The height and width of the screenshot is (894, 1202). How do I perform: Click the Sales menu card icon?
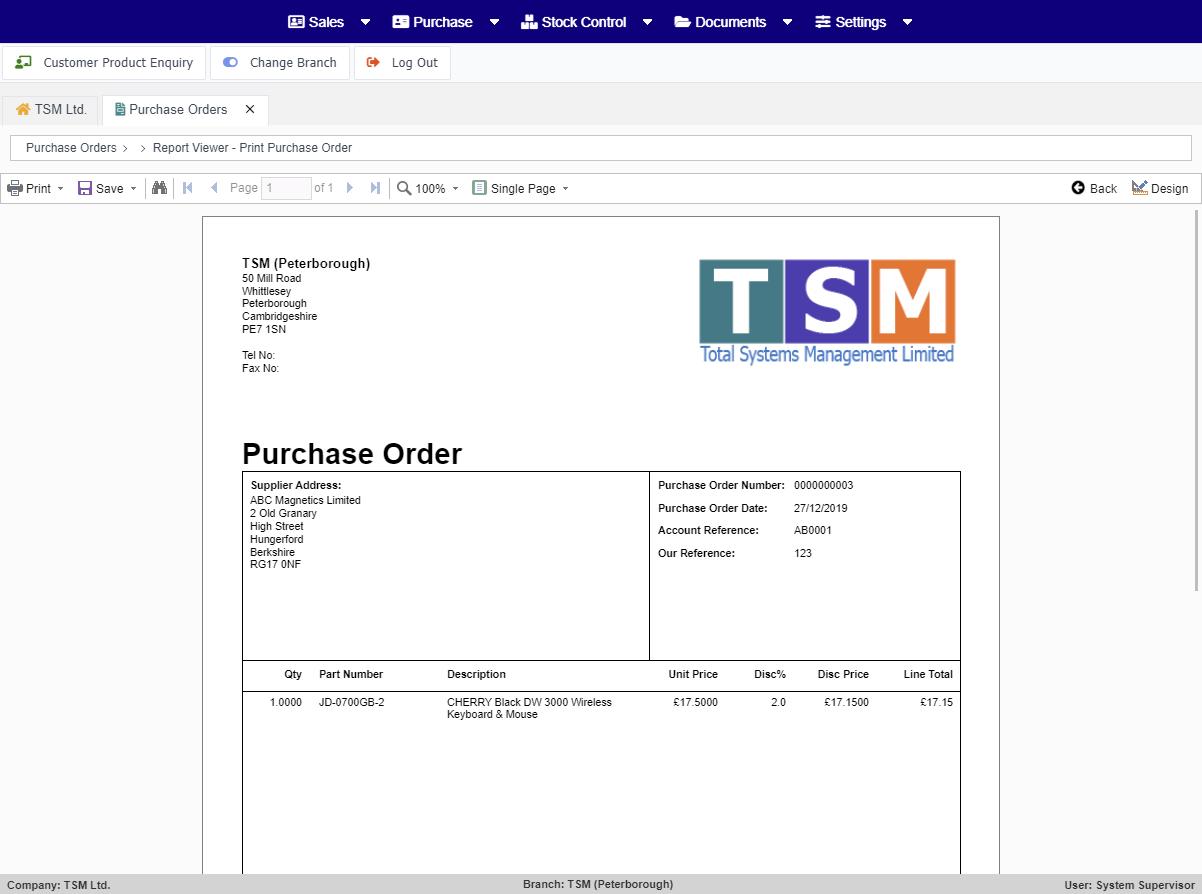[x=296, y=22]
